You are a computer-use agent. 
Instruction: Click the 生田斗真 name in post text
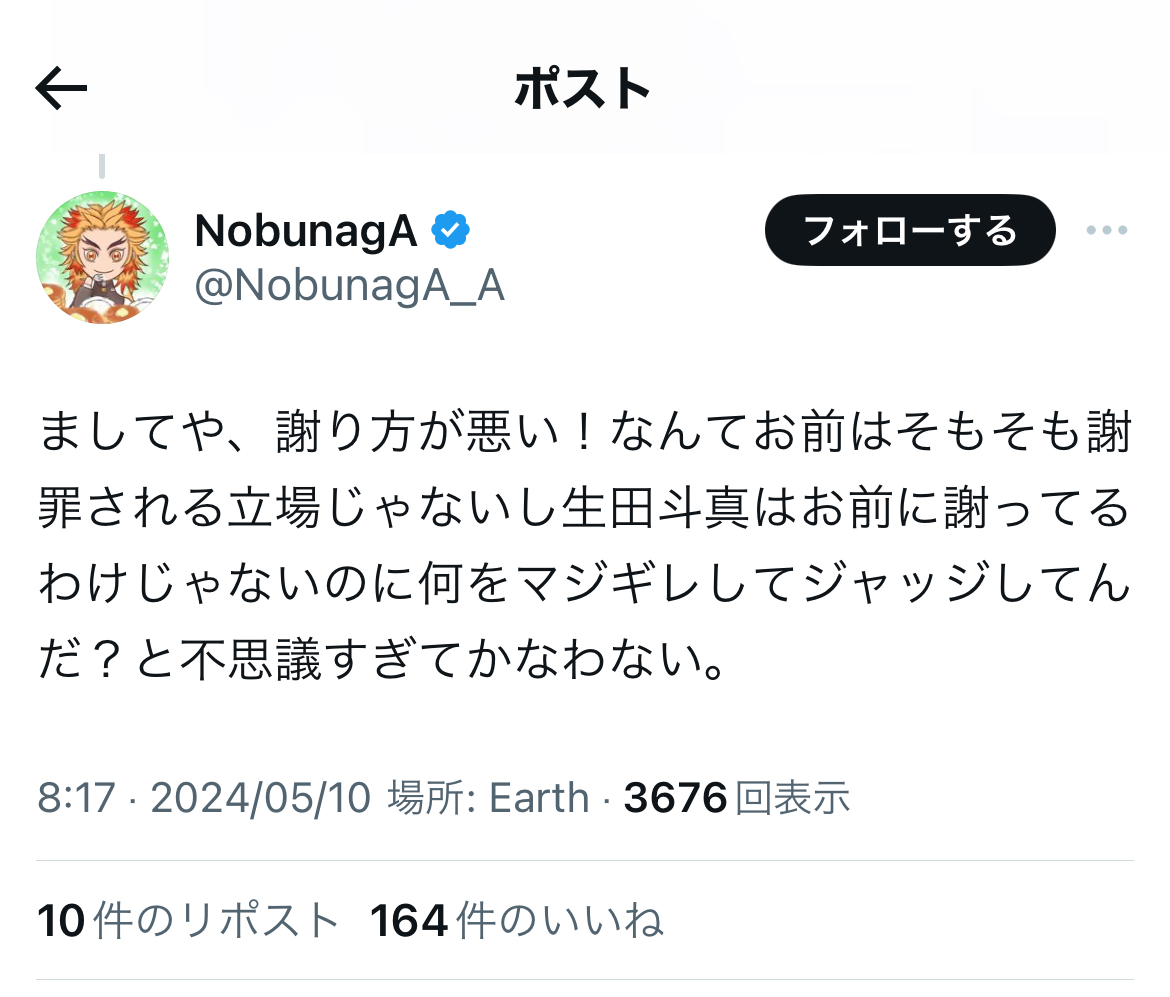(655, 508)
